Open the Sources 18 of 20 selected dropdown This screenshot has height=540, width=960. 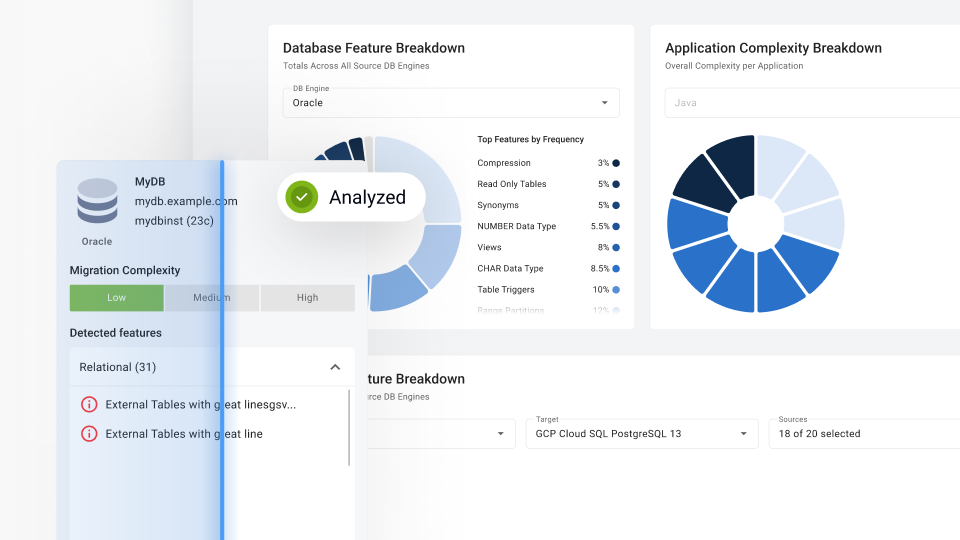coord(864,433)
